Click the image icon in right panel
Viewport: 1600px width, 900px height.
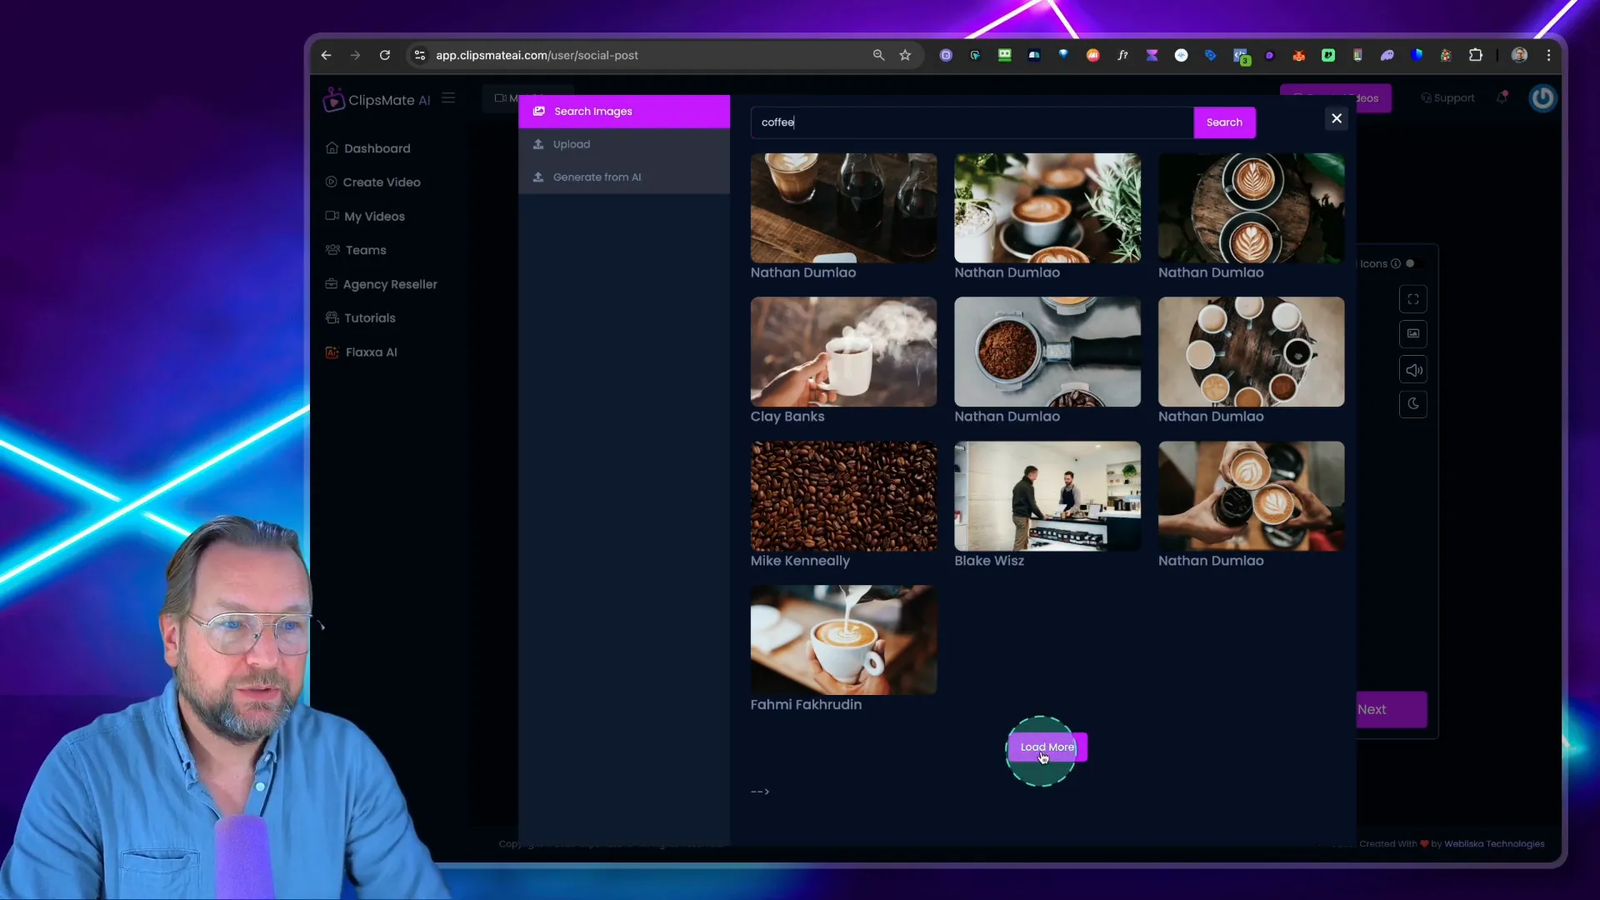click(x=1413, y=334)
